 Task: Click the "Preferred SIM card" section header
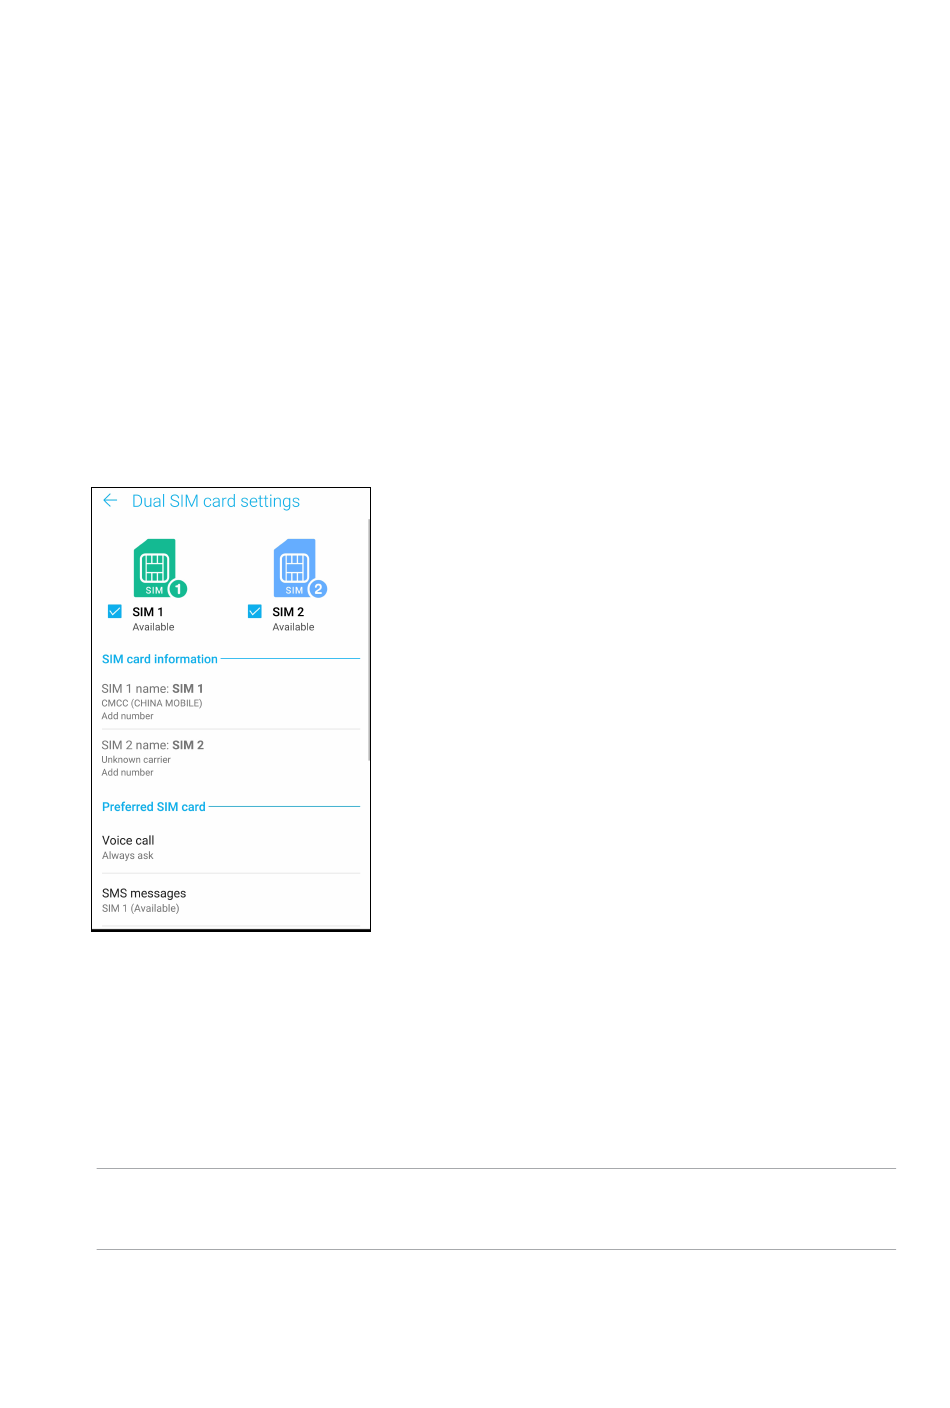point(154,807)
